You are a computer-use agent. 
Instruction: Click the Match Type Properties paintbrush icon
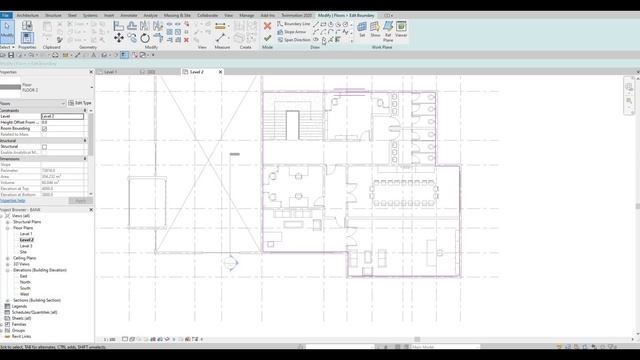pos(60,40)
